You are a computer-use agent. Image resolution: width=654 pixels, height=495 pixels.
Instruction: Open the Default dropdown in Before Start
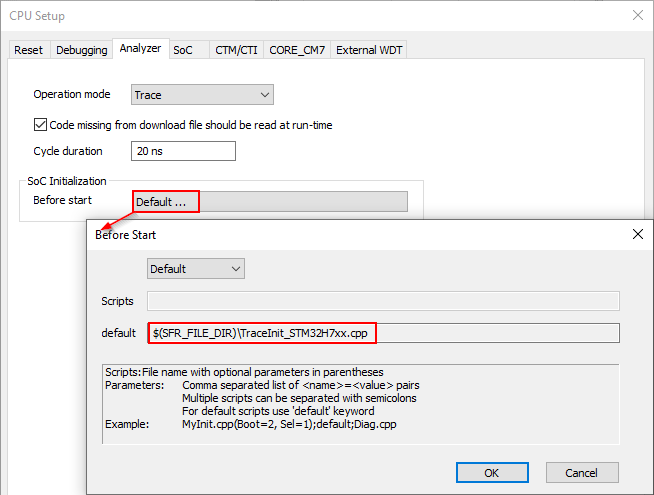[196, 269]
